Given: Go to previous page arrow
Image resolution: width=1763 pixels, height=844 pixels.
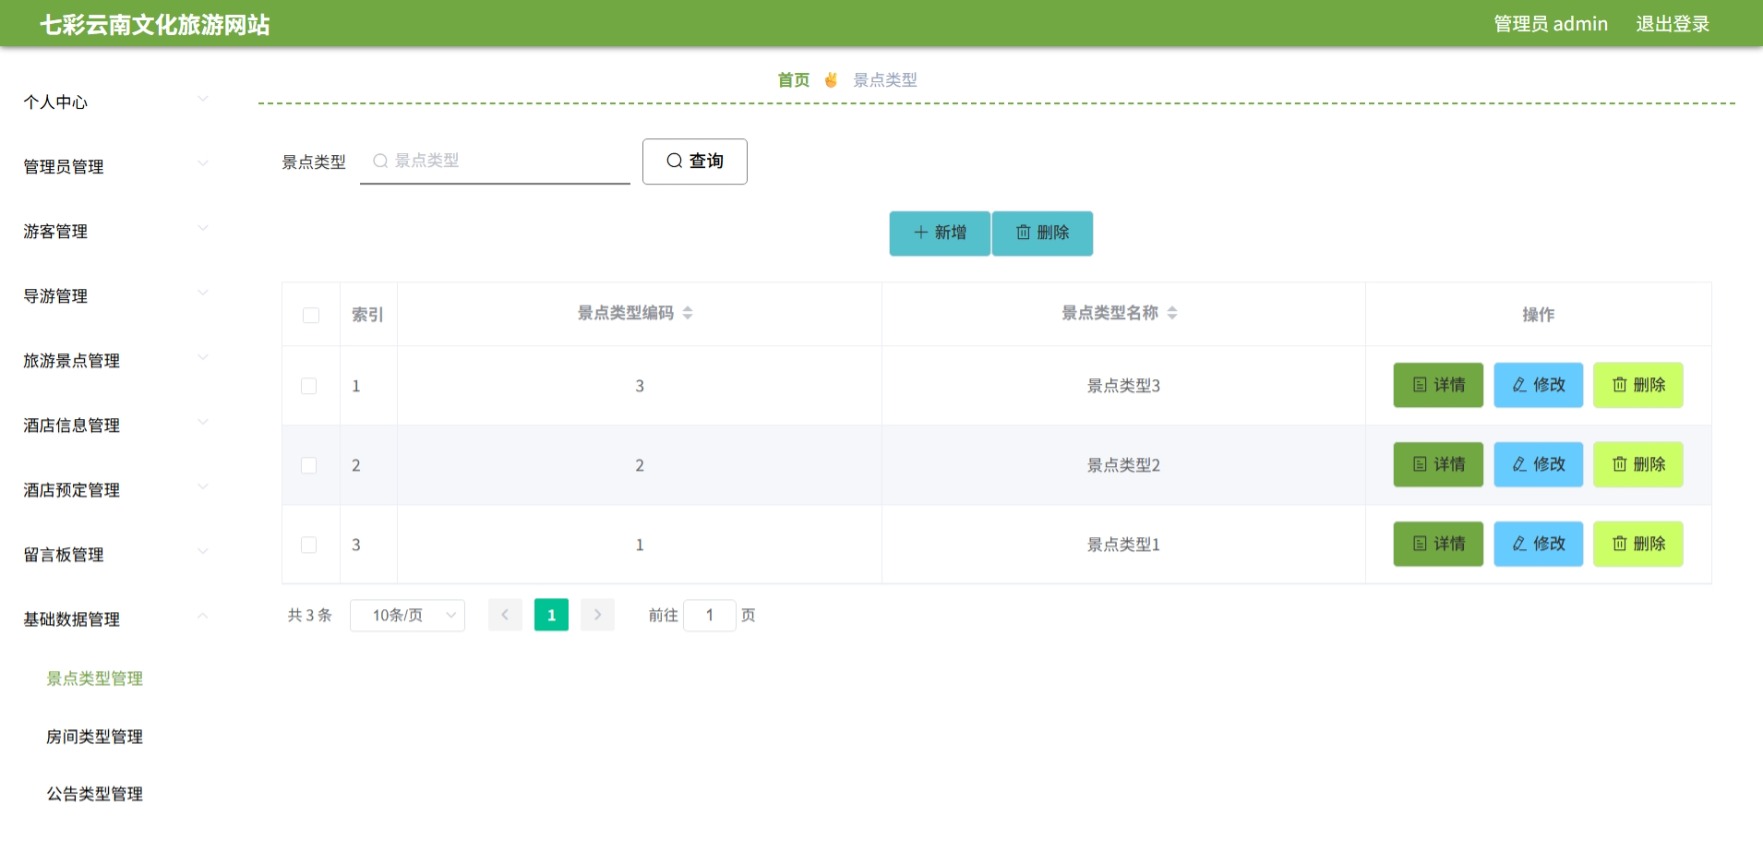Looking at the screenshot, I should [x=505, y=615].
